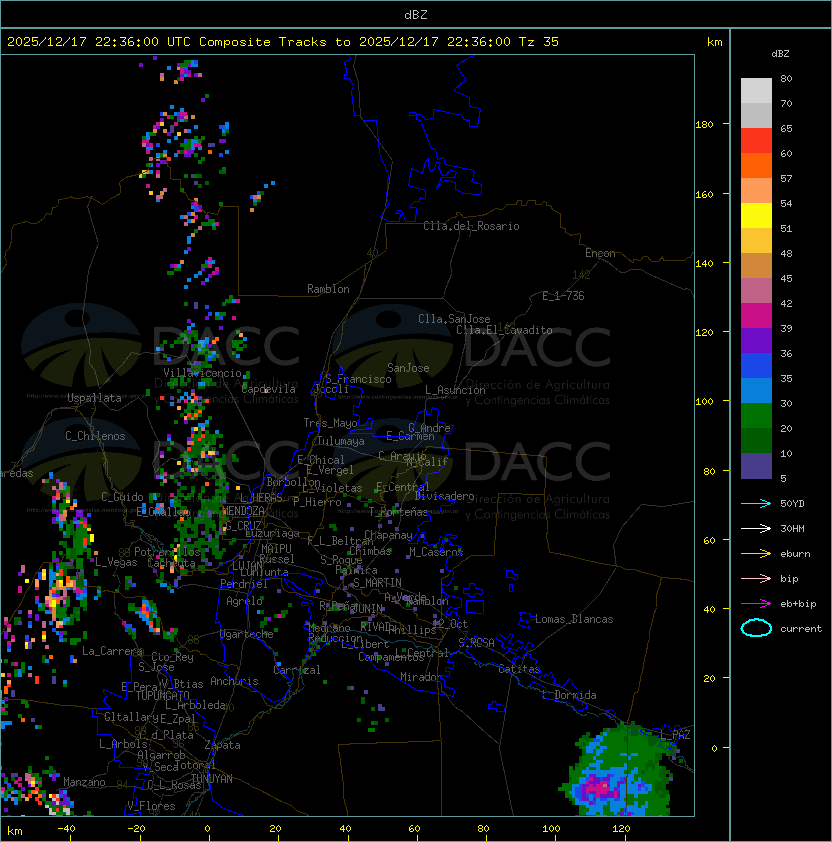Click the 39 dBZ purple color swatch
This screenshot has height=842, width=832.
[x=756, y=341]
